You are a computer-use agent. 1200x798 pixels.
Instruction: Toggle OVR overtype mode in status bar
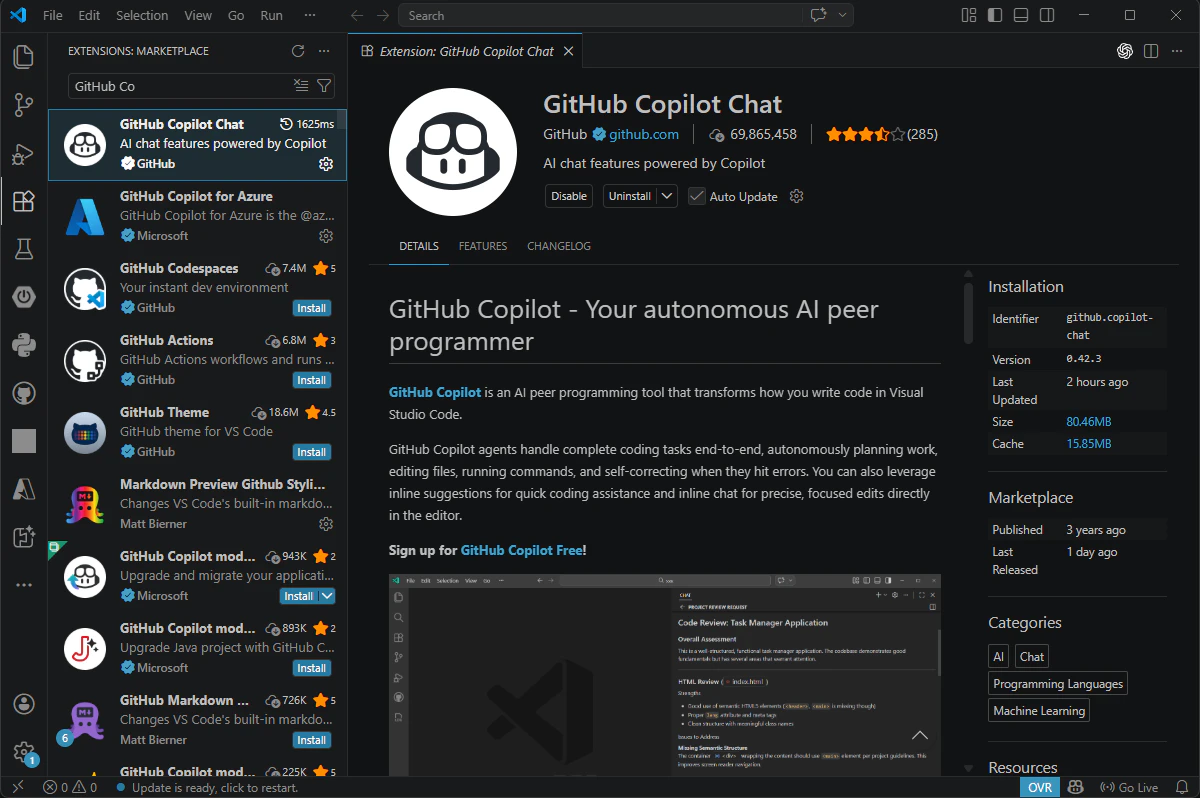point(1040,788)
